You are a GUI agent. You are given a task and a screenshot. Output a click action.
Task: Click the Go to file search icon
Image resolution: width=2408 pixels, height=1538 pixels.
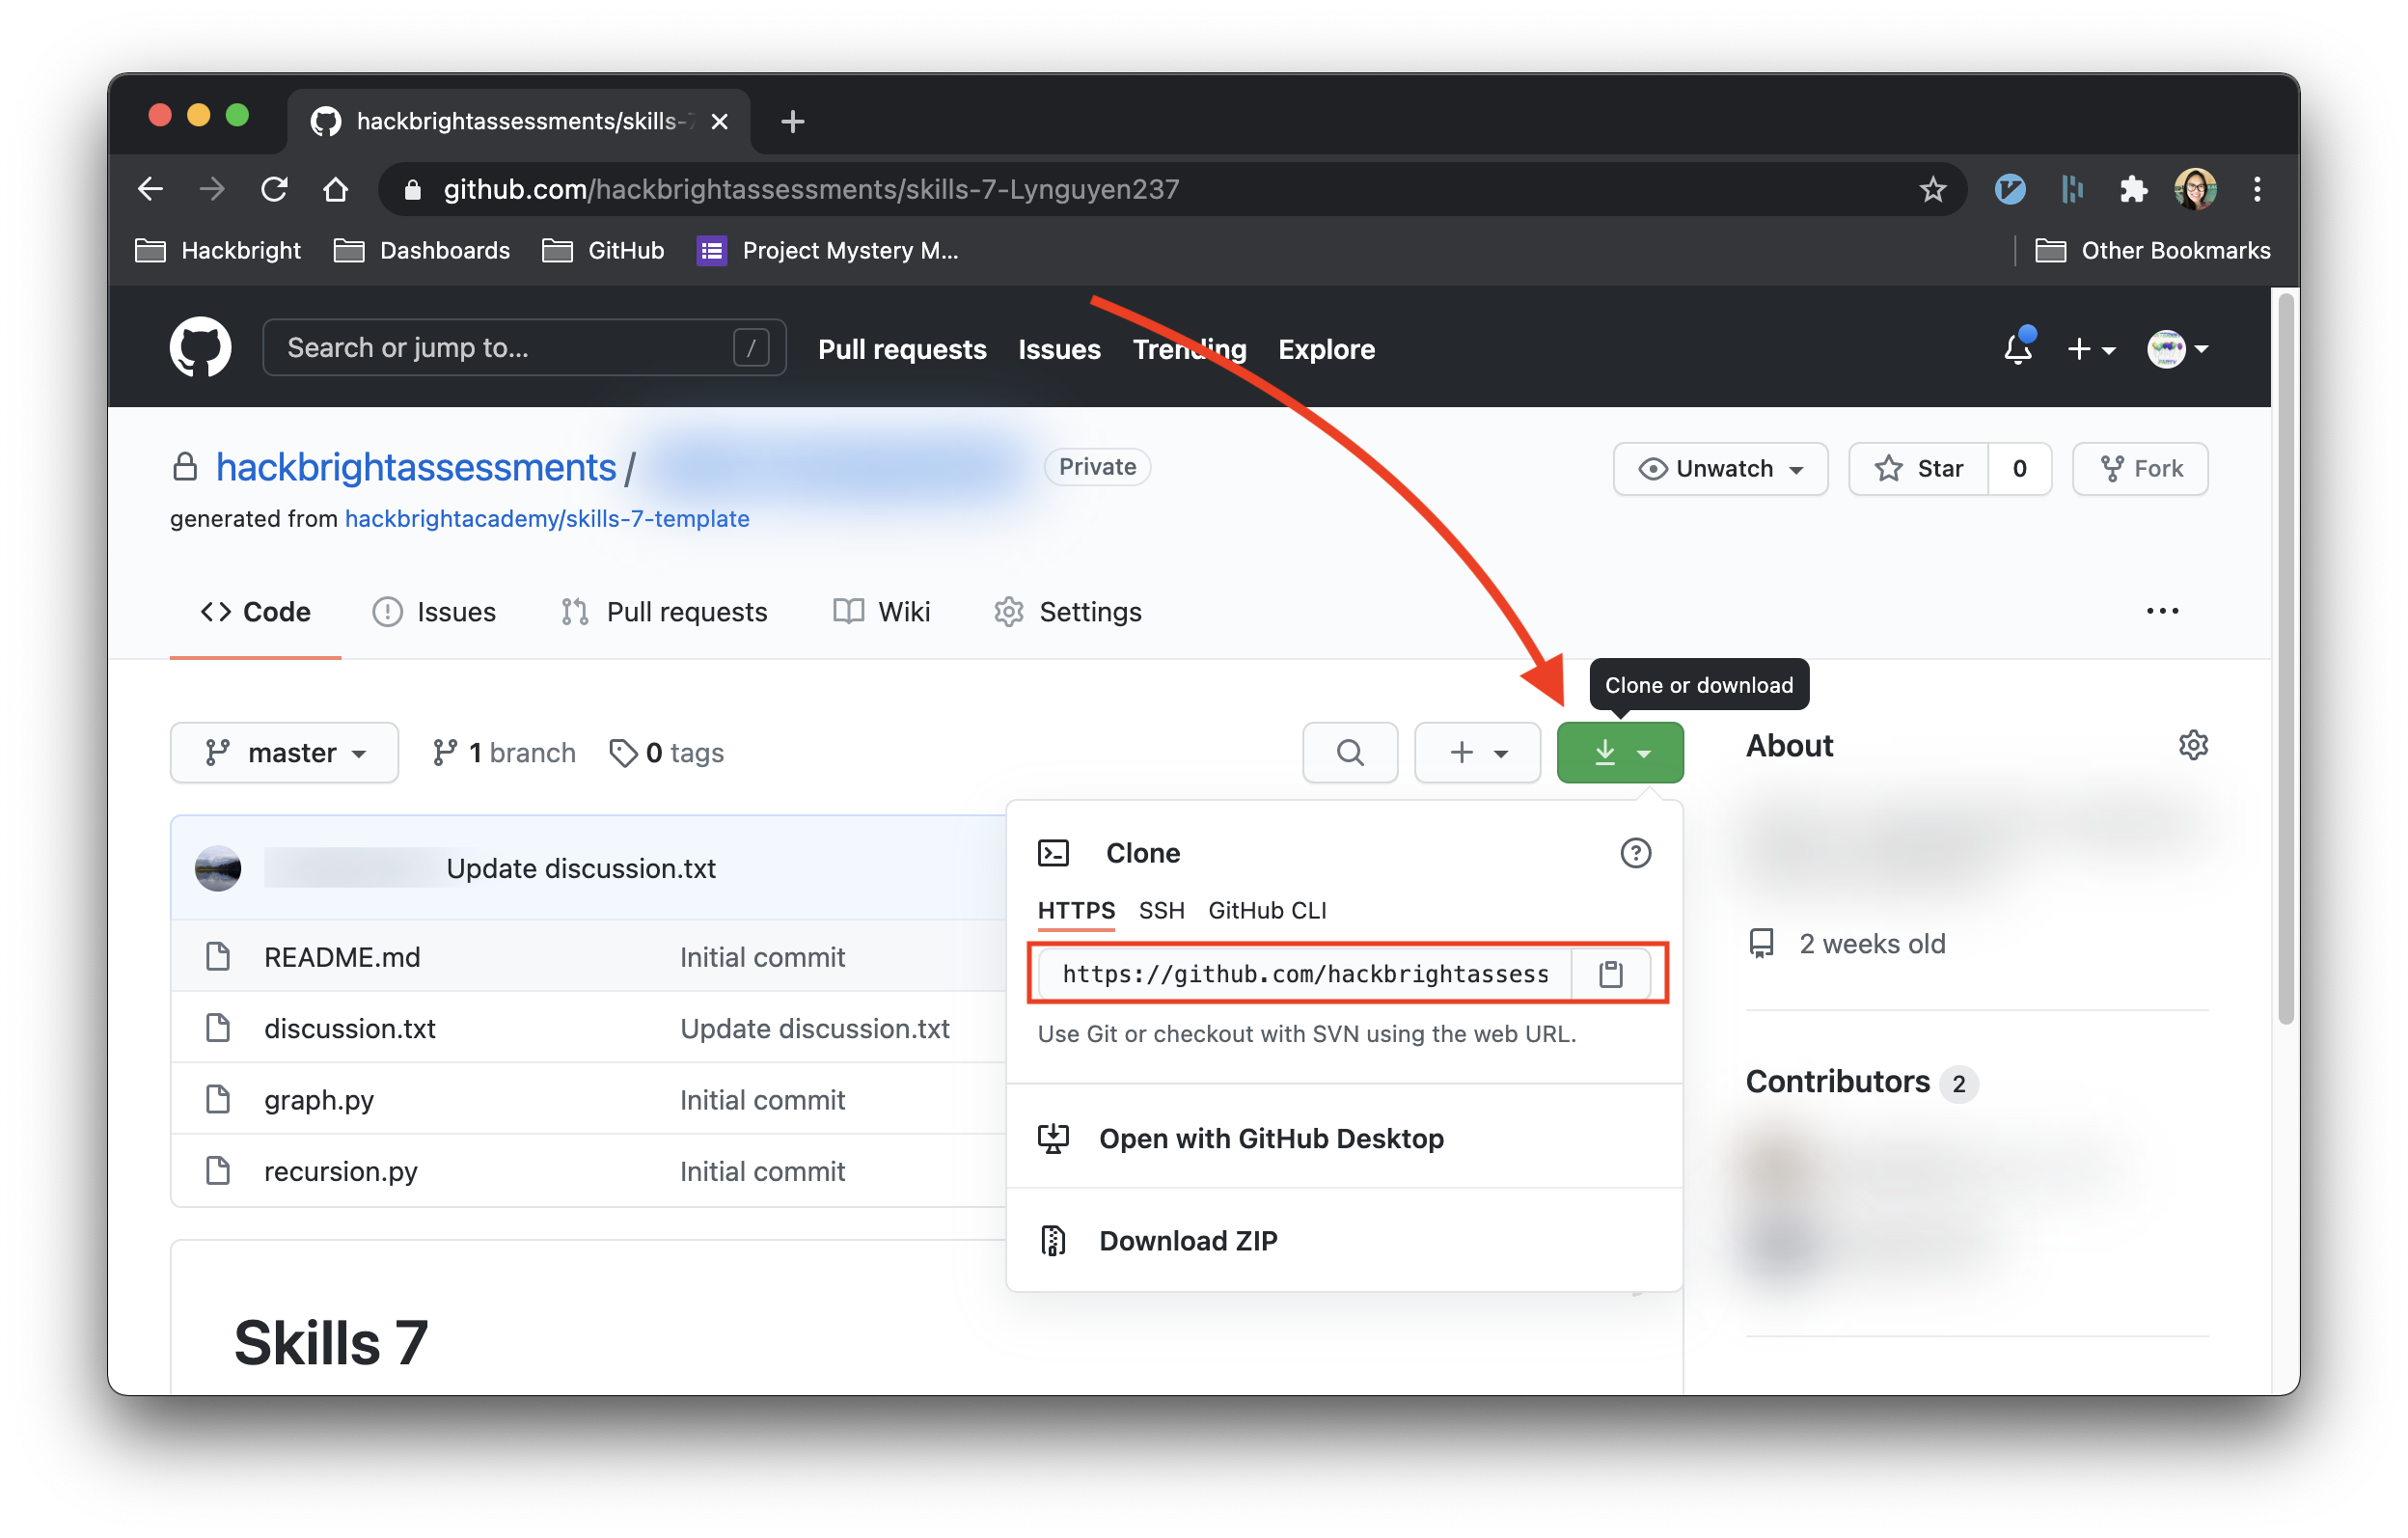(1349, 752)
